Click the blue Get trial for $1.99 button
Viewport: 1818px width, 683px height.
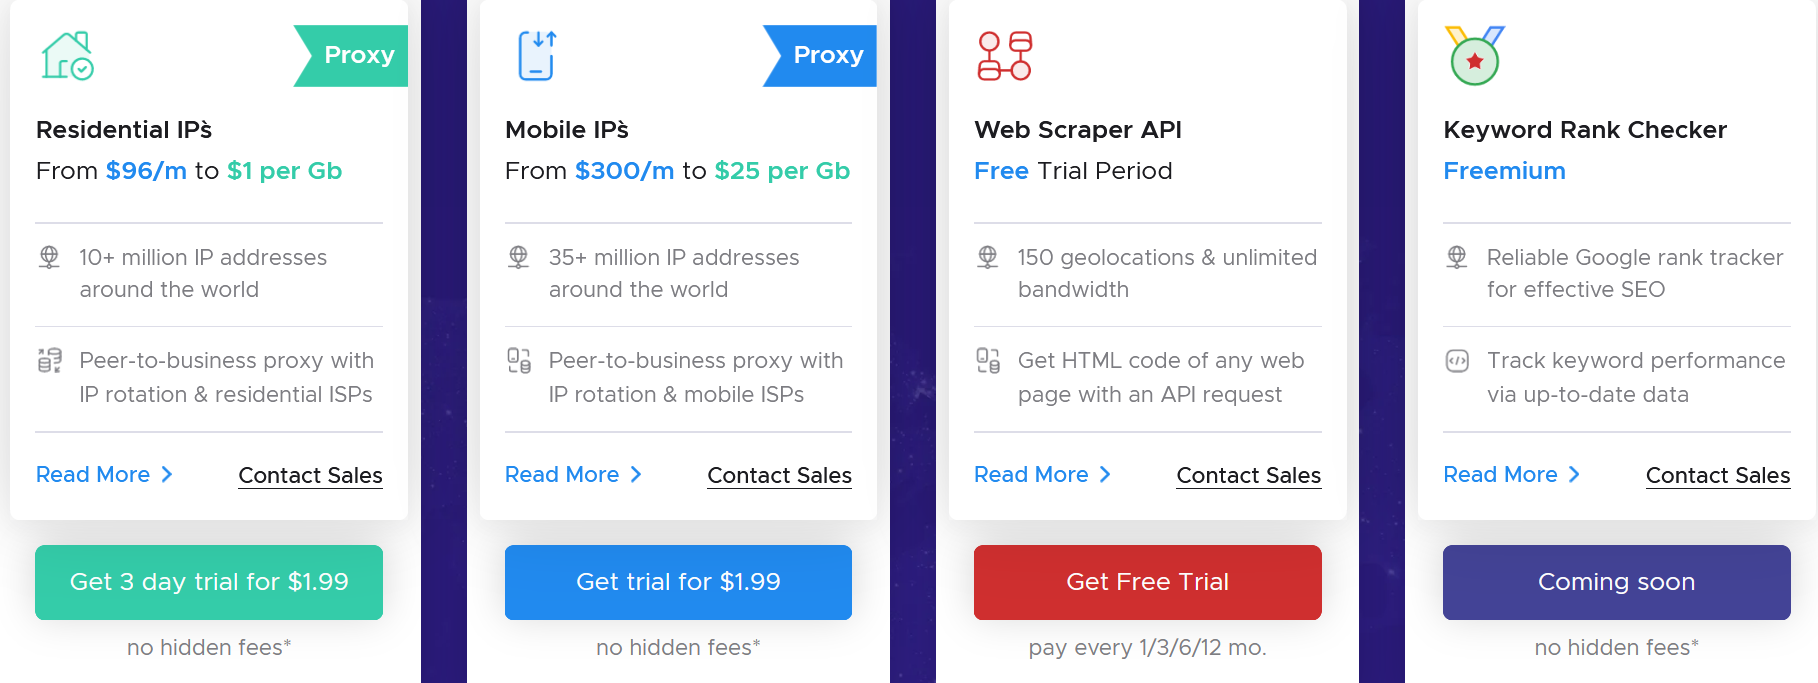pyautogui.click(x=678, y=582)
